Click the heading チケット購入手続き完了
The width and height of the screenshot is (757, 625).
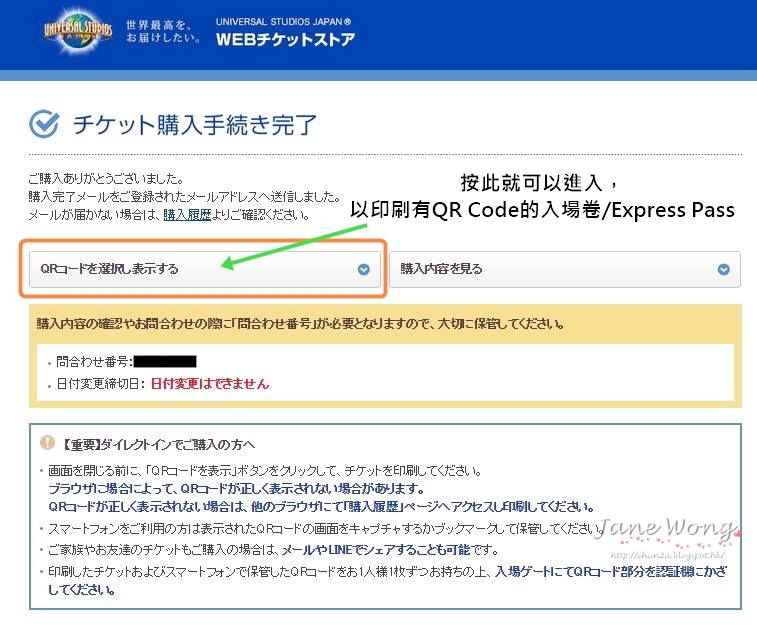coord(195,125)
